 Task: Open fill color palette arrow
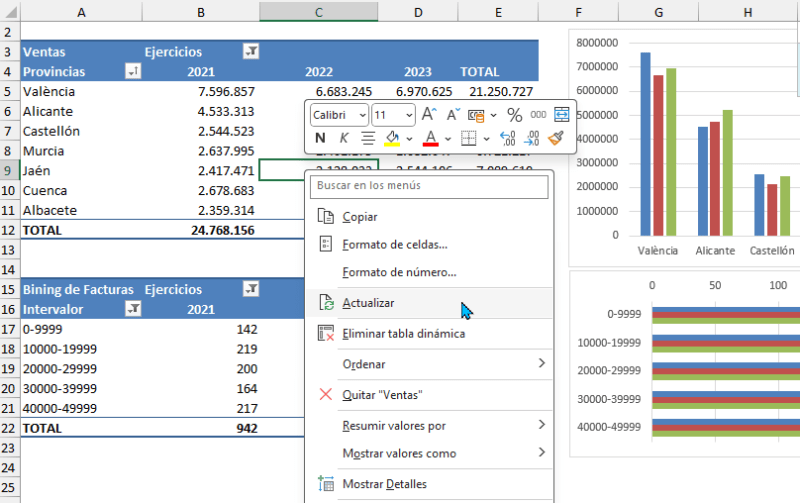[409, 138]
